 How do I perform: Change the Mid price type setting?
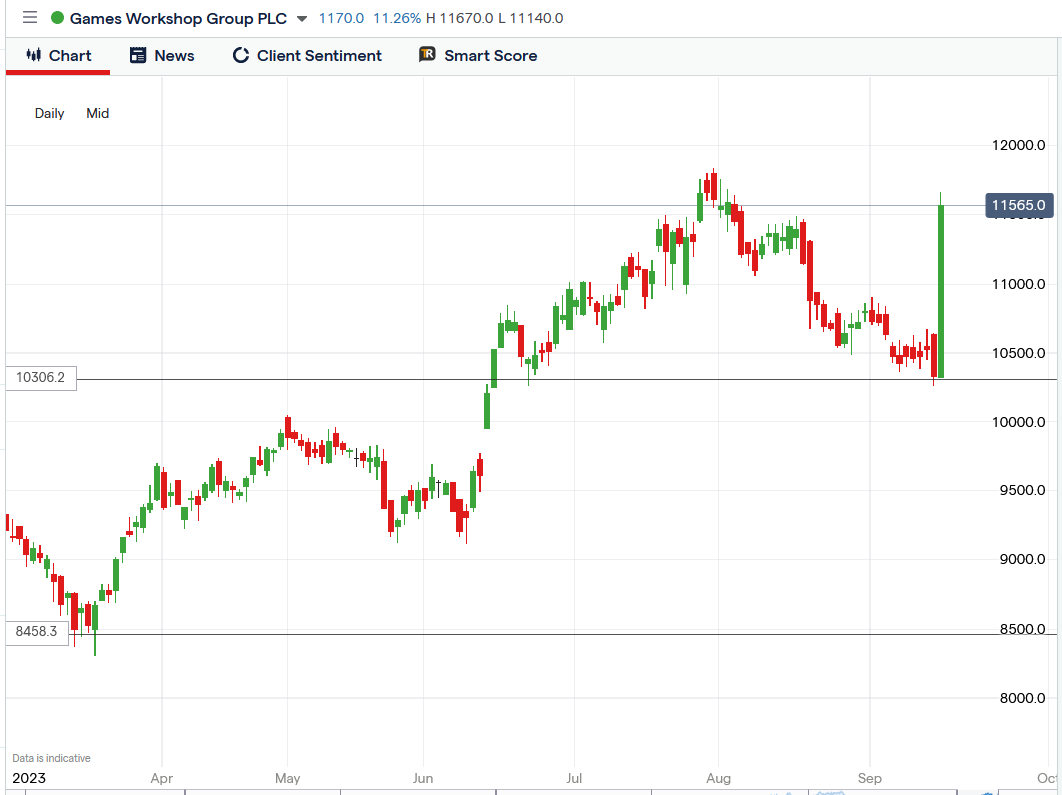point(98,113)
